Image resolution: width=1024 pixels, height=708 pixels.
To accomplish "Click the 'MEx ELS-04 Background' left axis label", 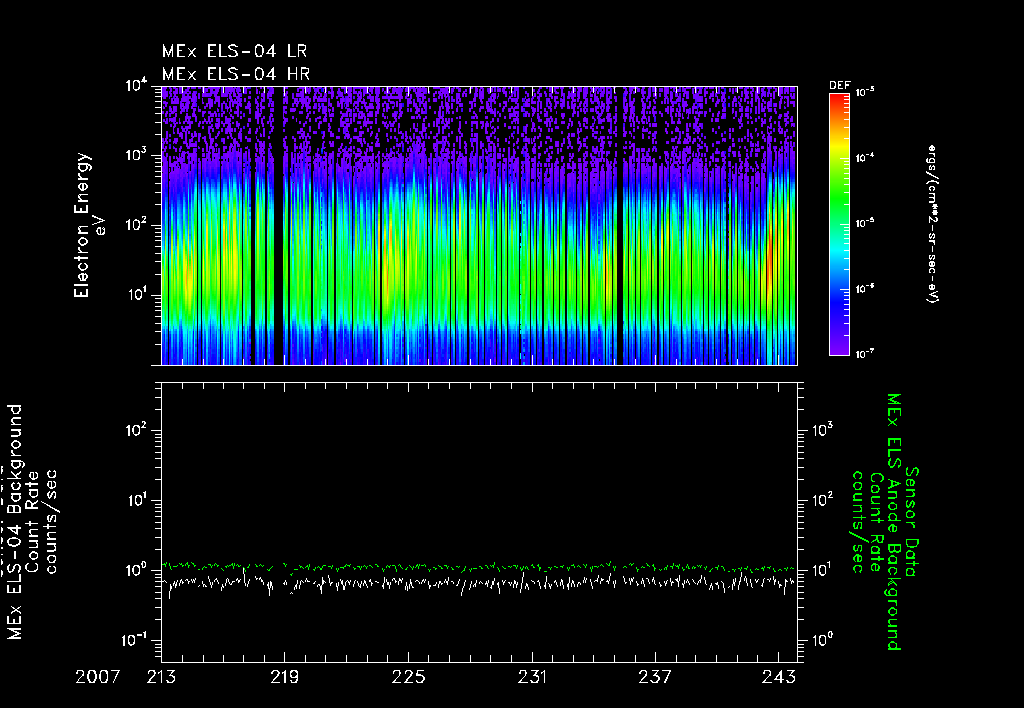I will (15, 522).
